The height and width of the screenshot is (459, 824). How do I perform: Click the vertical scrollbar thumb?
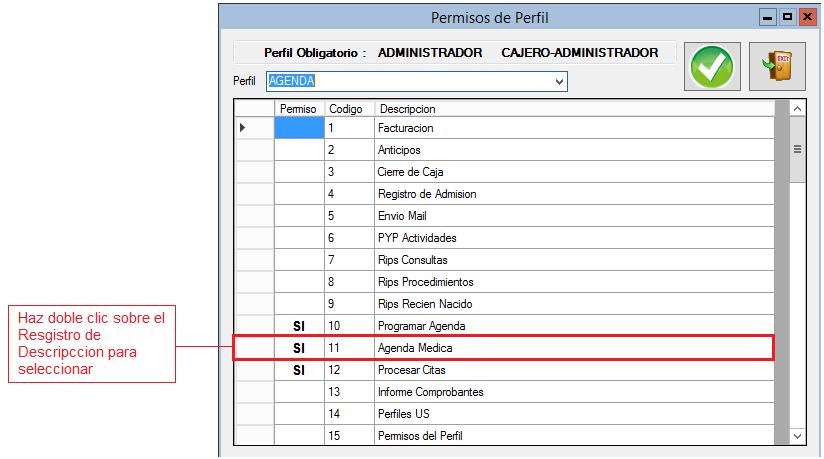point(797,149)
